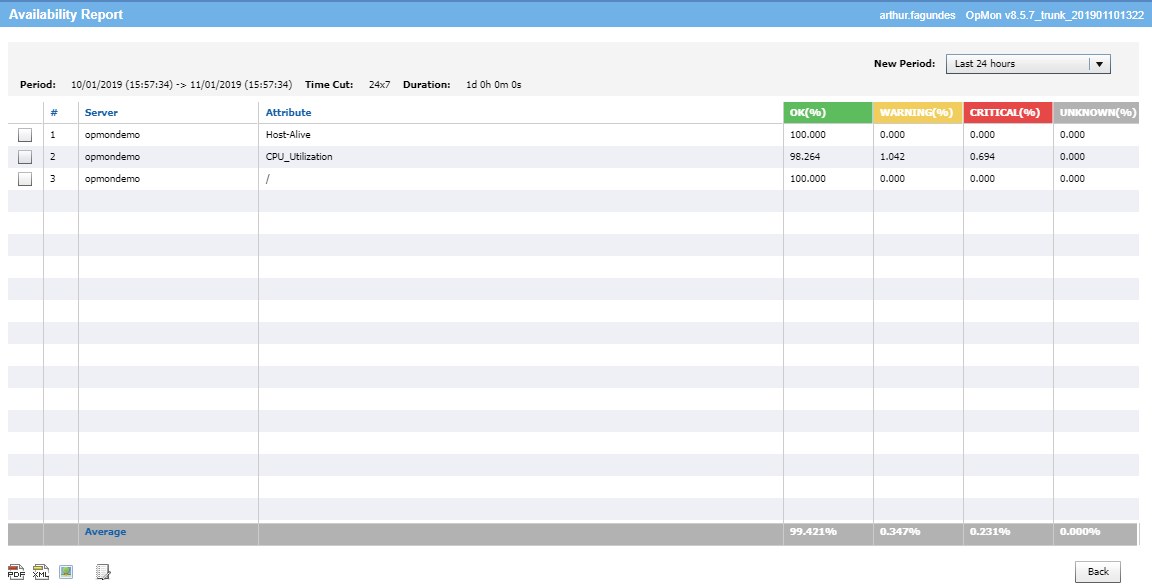Screen dimensions: 1152x588
Task: Save the report as an image
Action: 66,572
